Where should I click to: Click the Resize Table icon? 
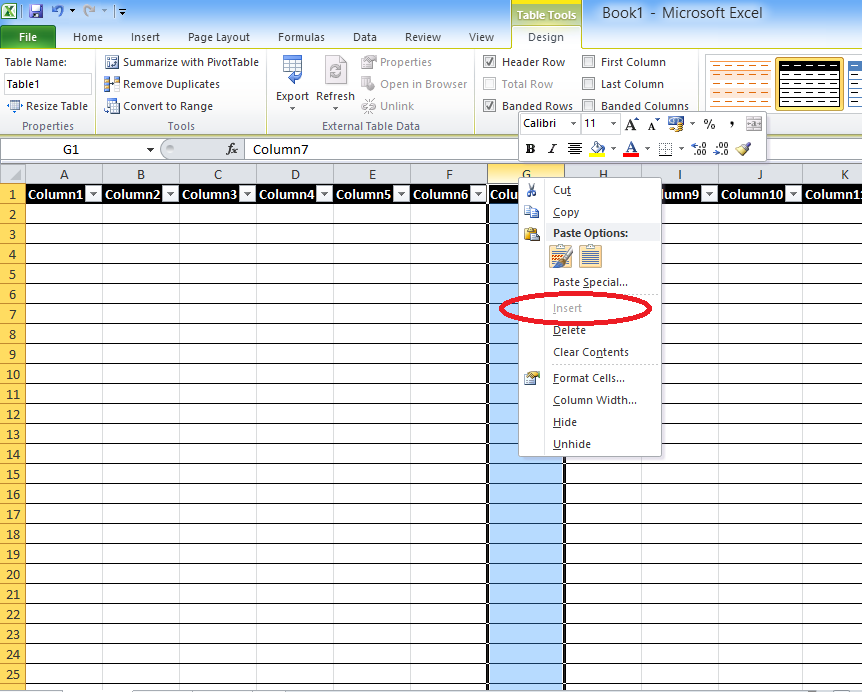pos(14,106)
